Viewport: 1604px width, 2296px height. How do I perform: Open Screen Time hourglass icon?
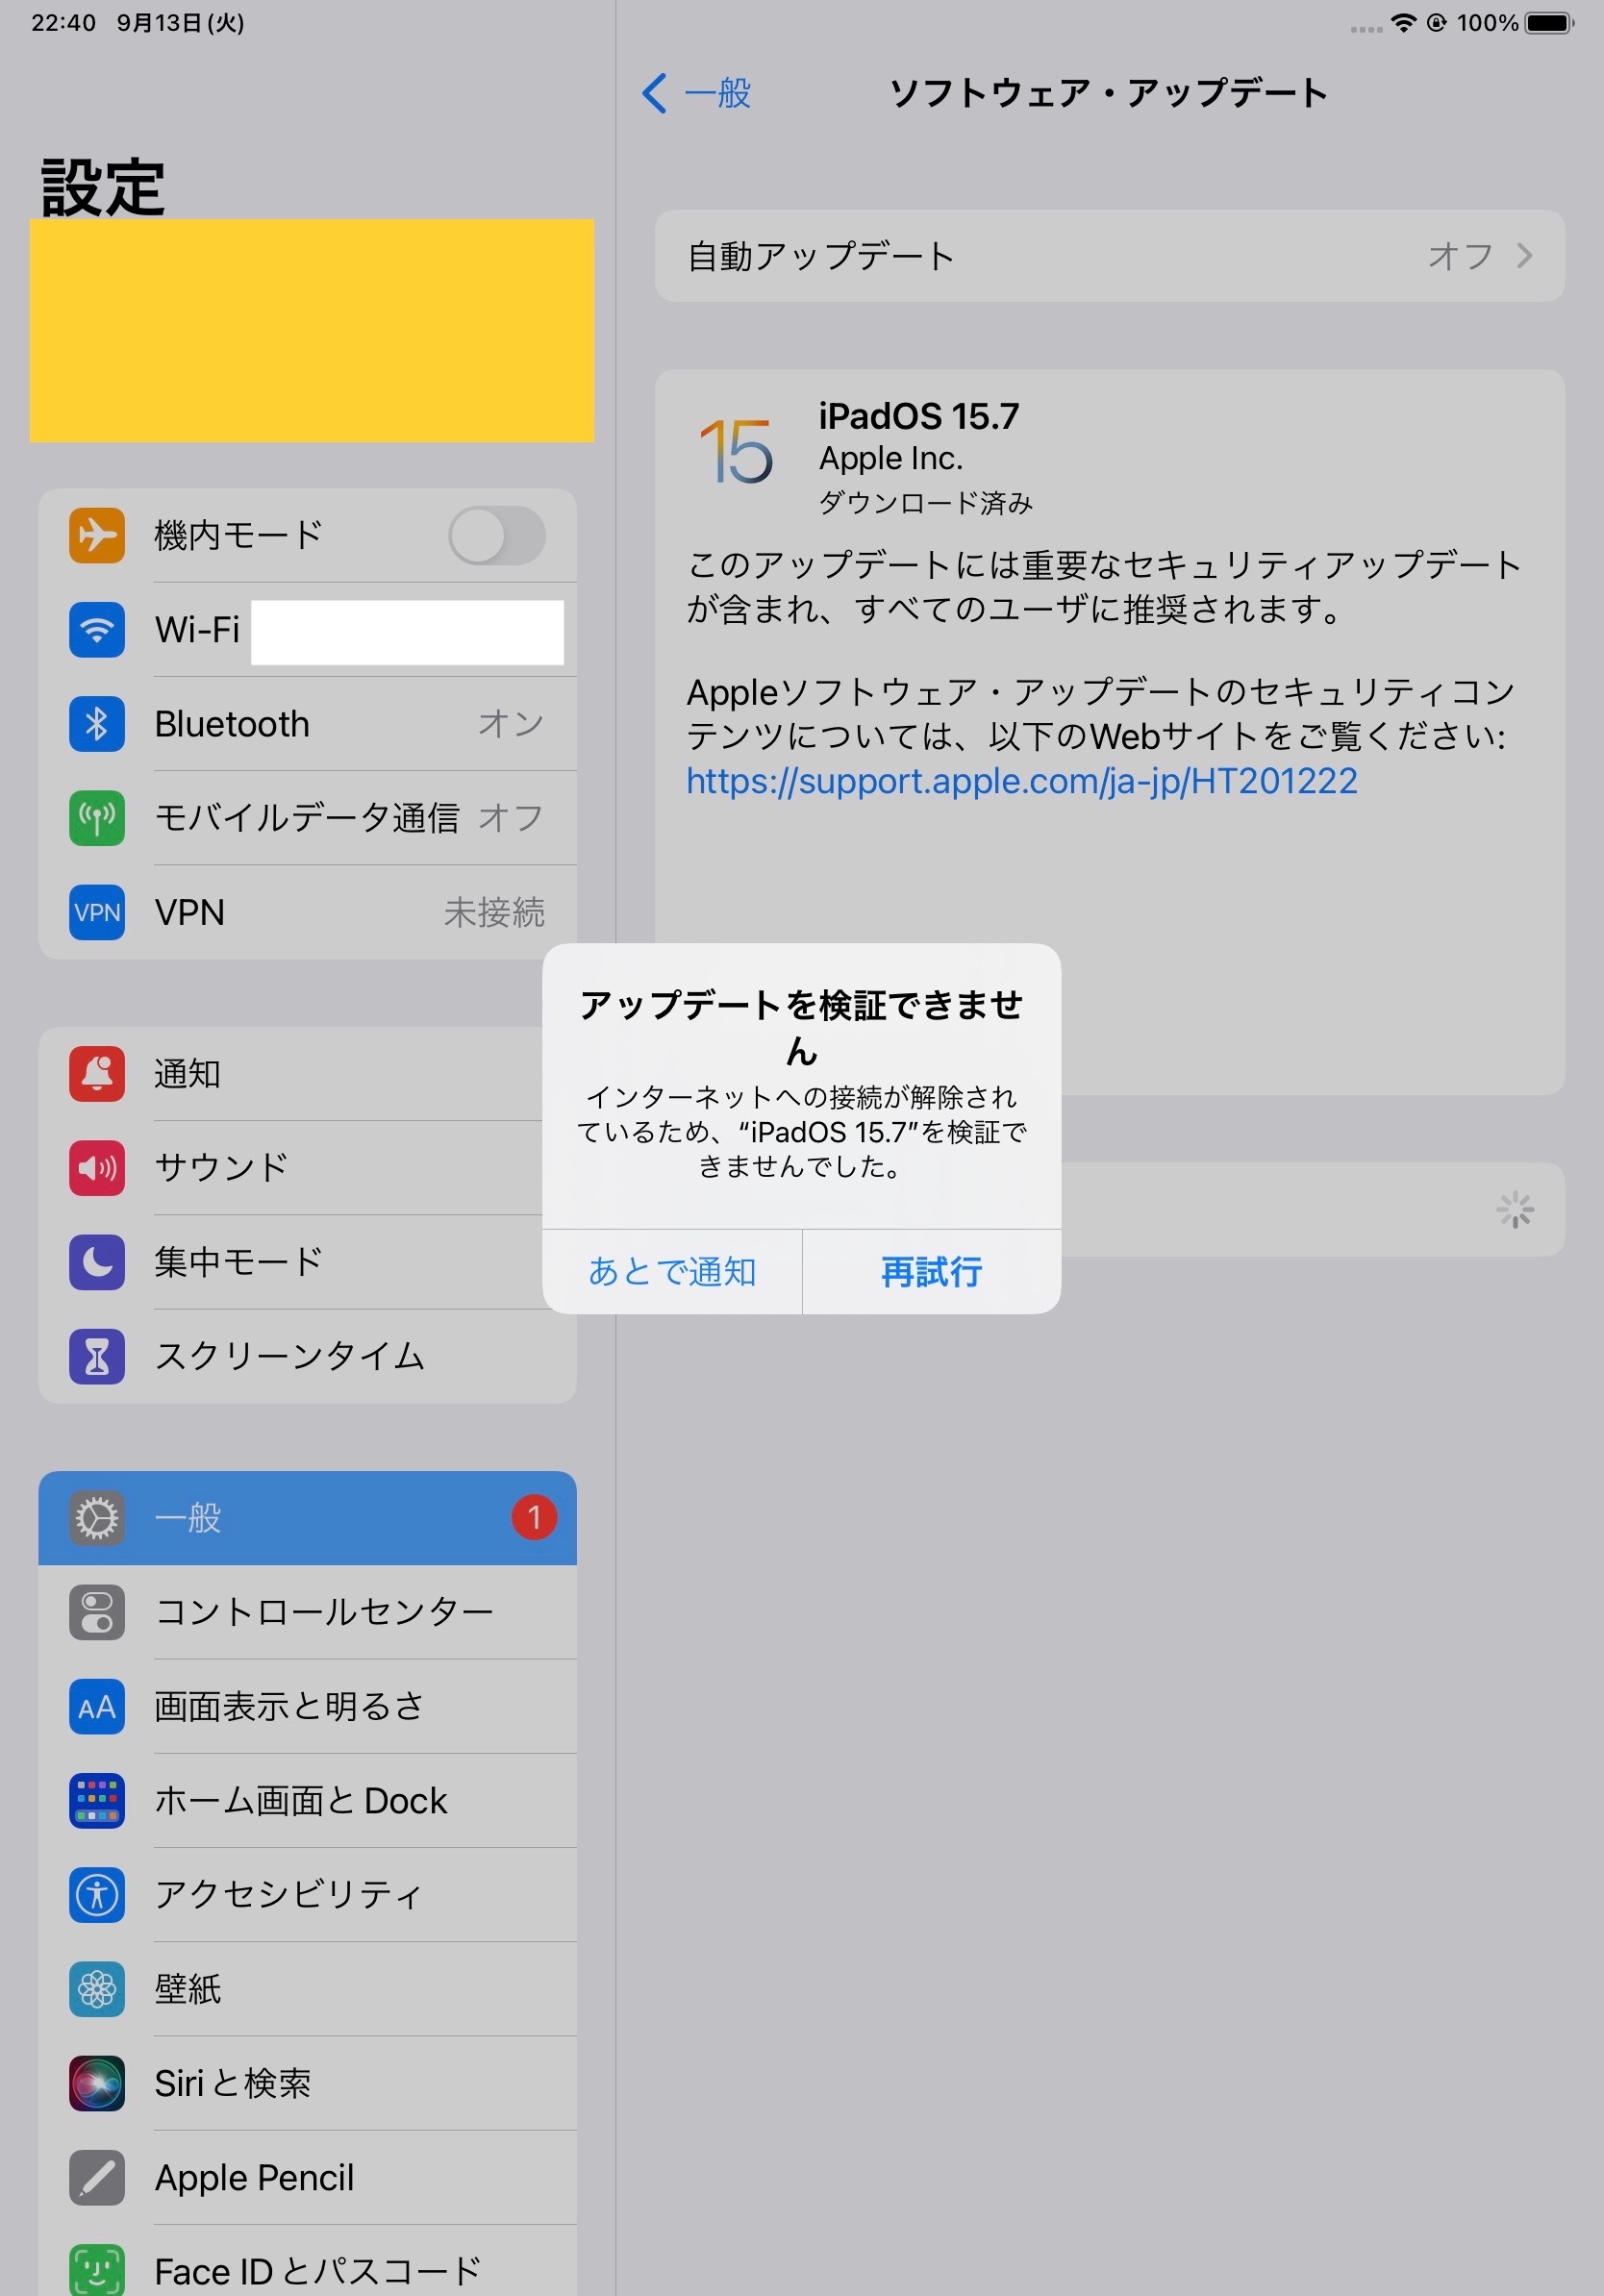(97, 1356)
